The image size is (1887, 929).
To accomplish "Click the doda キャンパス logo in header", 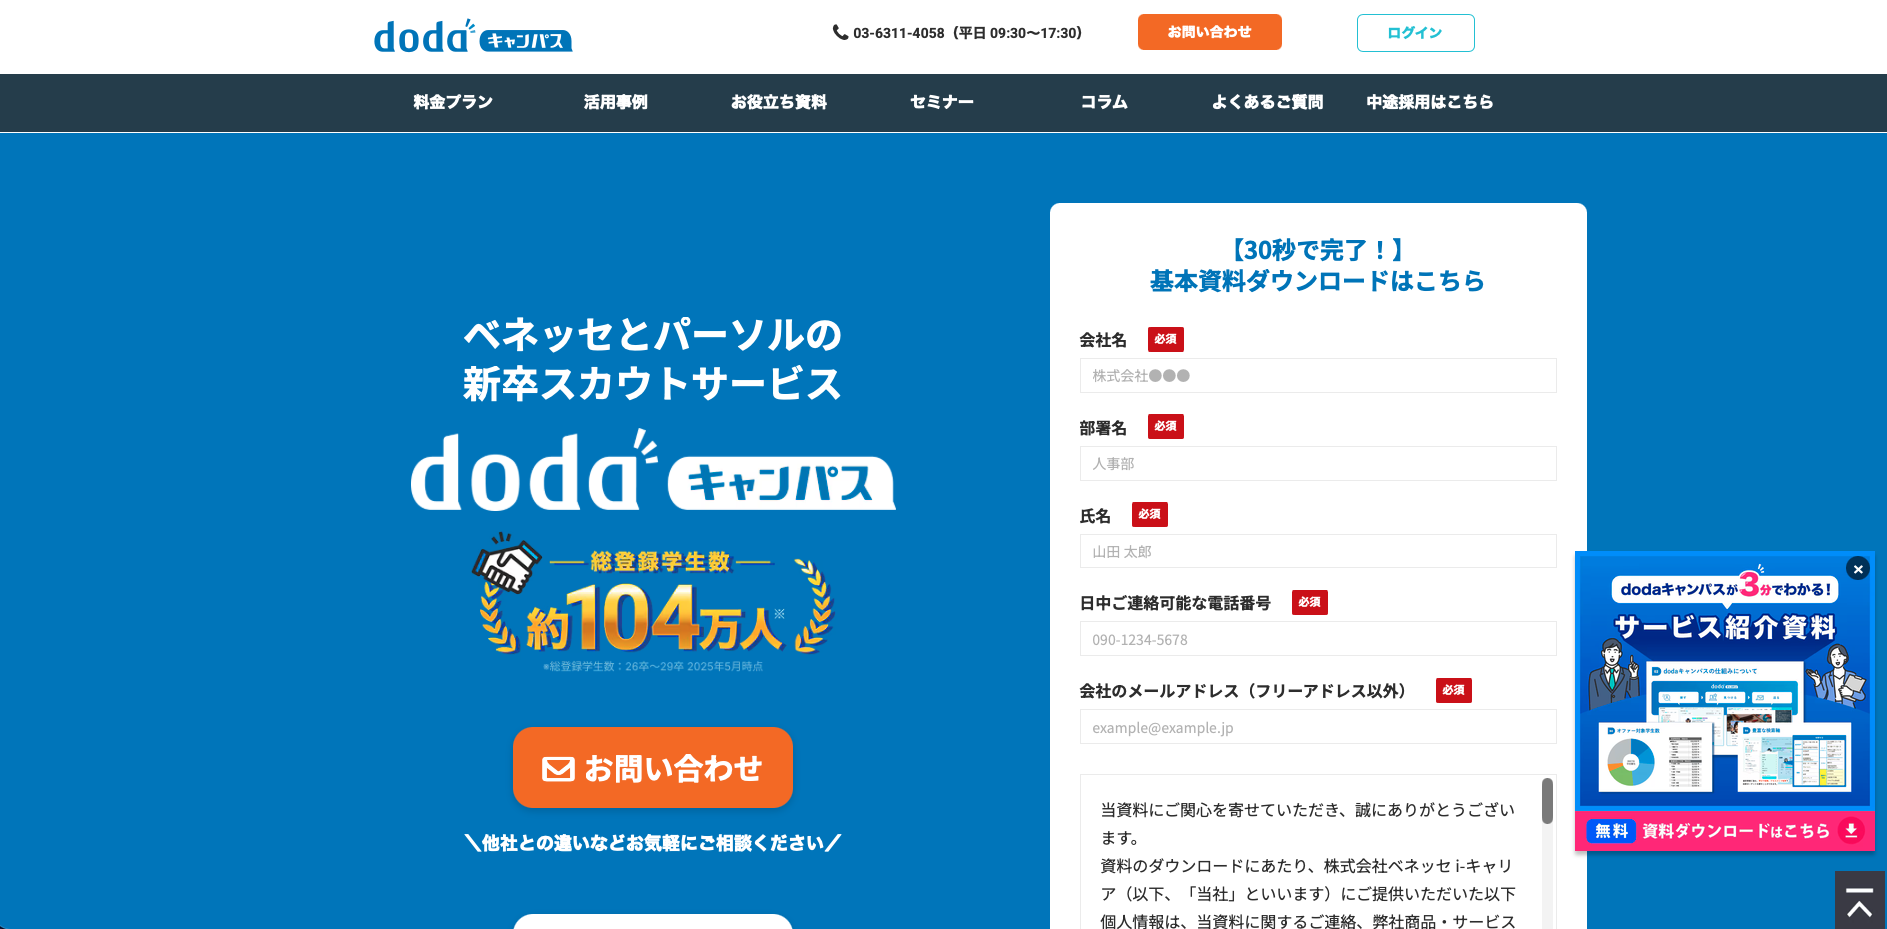I will pos(472,37).
